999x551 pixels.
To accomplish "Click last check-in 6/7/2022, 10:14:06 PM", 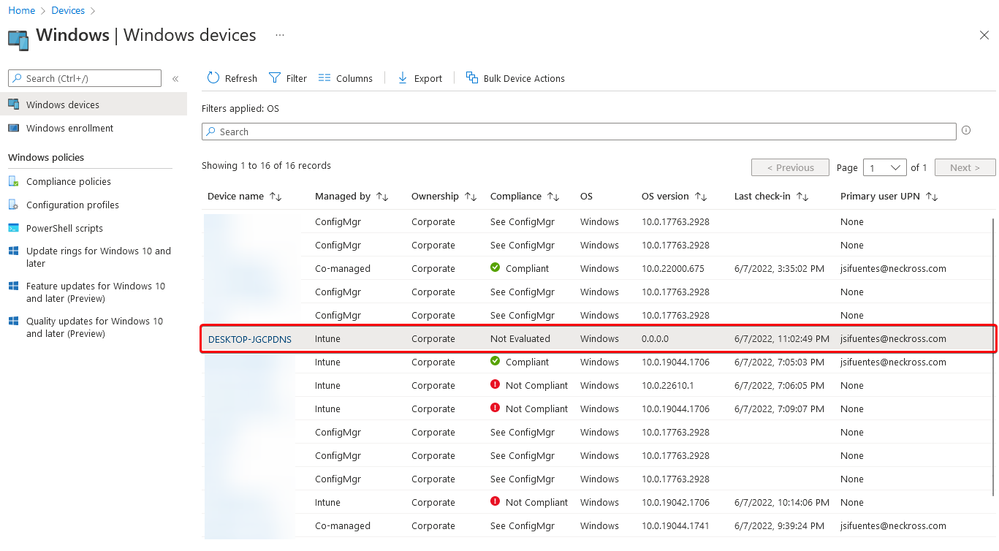I will [x=782, y=503].
